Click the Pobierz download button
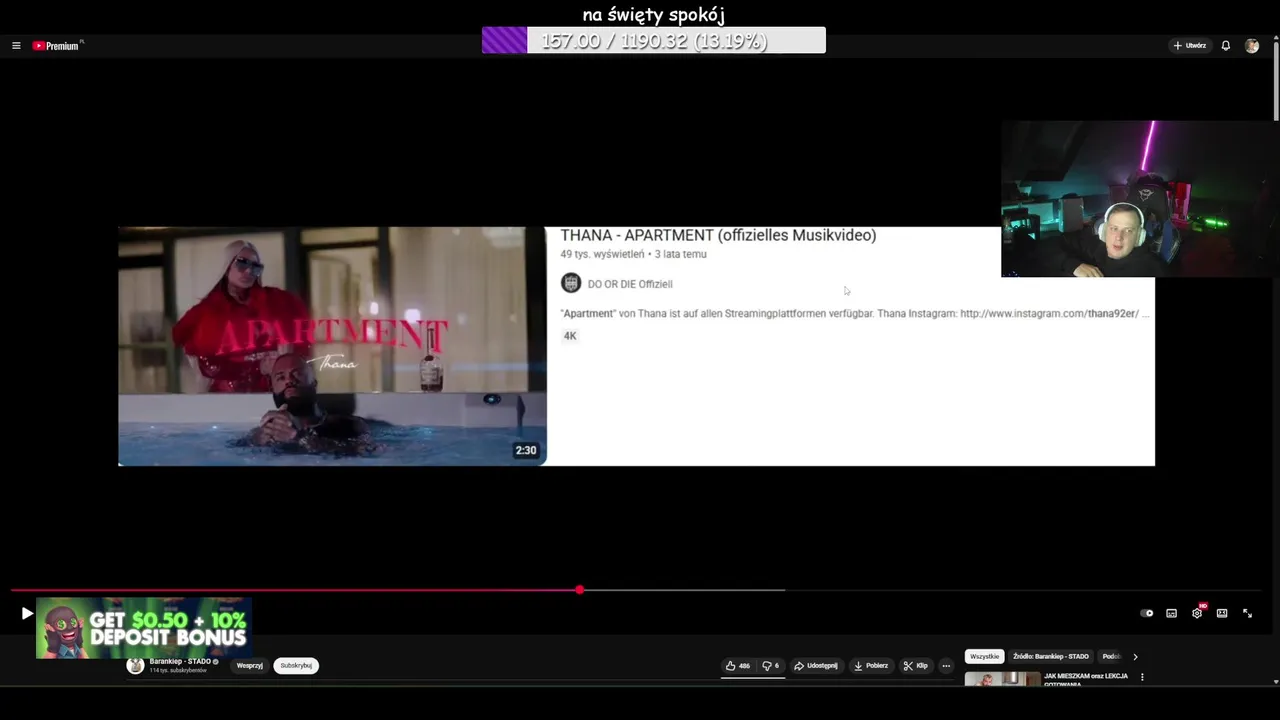The height and width of the screenshot is (720, 1280). click(x=871, y=666)
